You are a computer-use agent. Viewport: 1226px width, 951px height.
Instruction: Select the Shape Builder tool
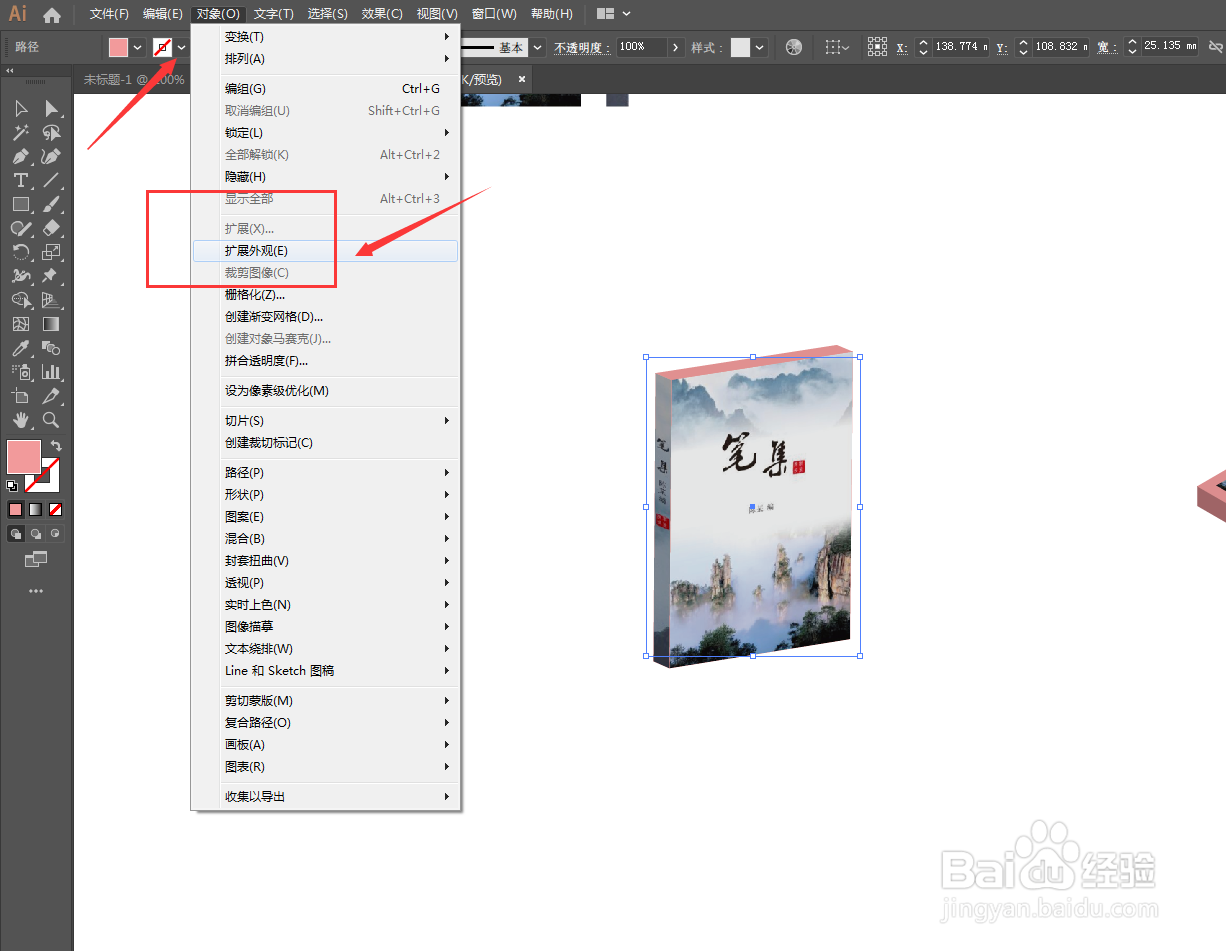(21, 300)
